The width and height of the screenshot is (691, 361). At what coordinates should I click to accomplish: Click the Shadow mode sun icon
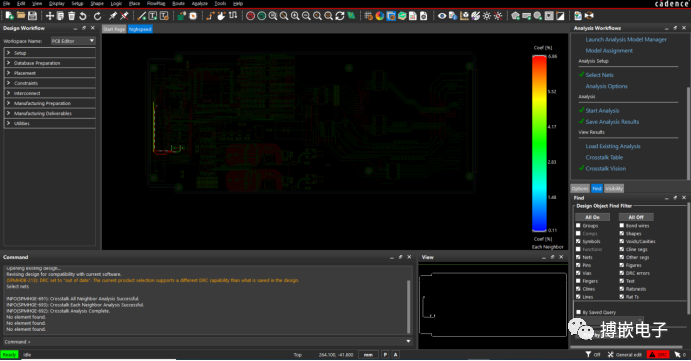click(487, 16)
